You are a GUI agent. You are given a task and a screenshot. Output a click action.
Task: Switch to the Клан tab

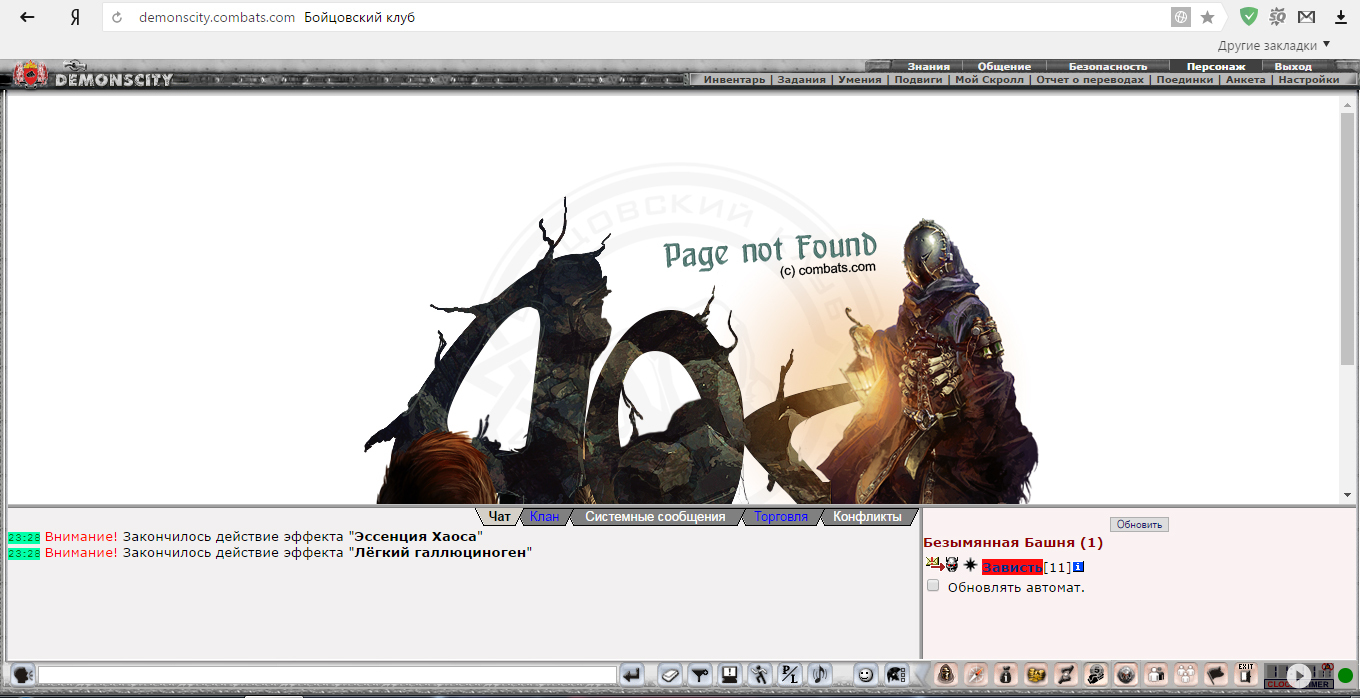(x=545, y=517)
